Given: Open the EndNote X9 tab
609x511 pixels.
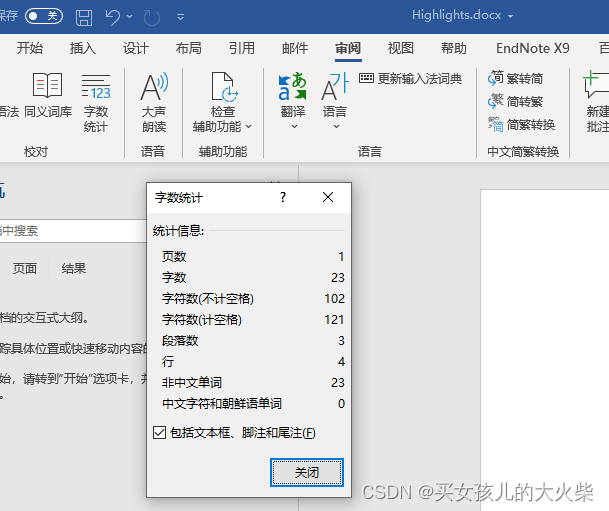Looking at the screenshot, I should [533, 48].
